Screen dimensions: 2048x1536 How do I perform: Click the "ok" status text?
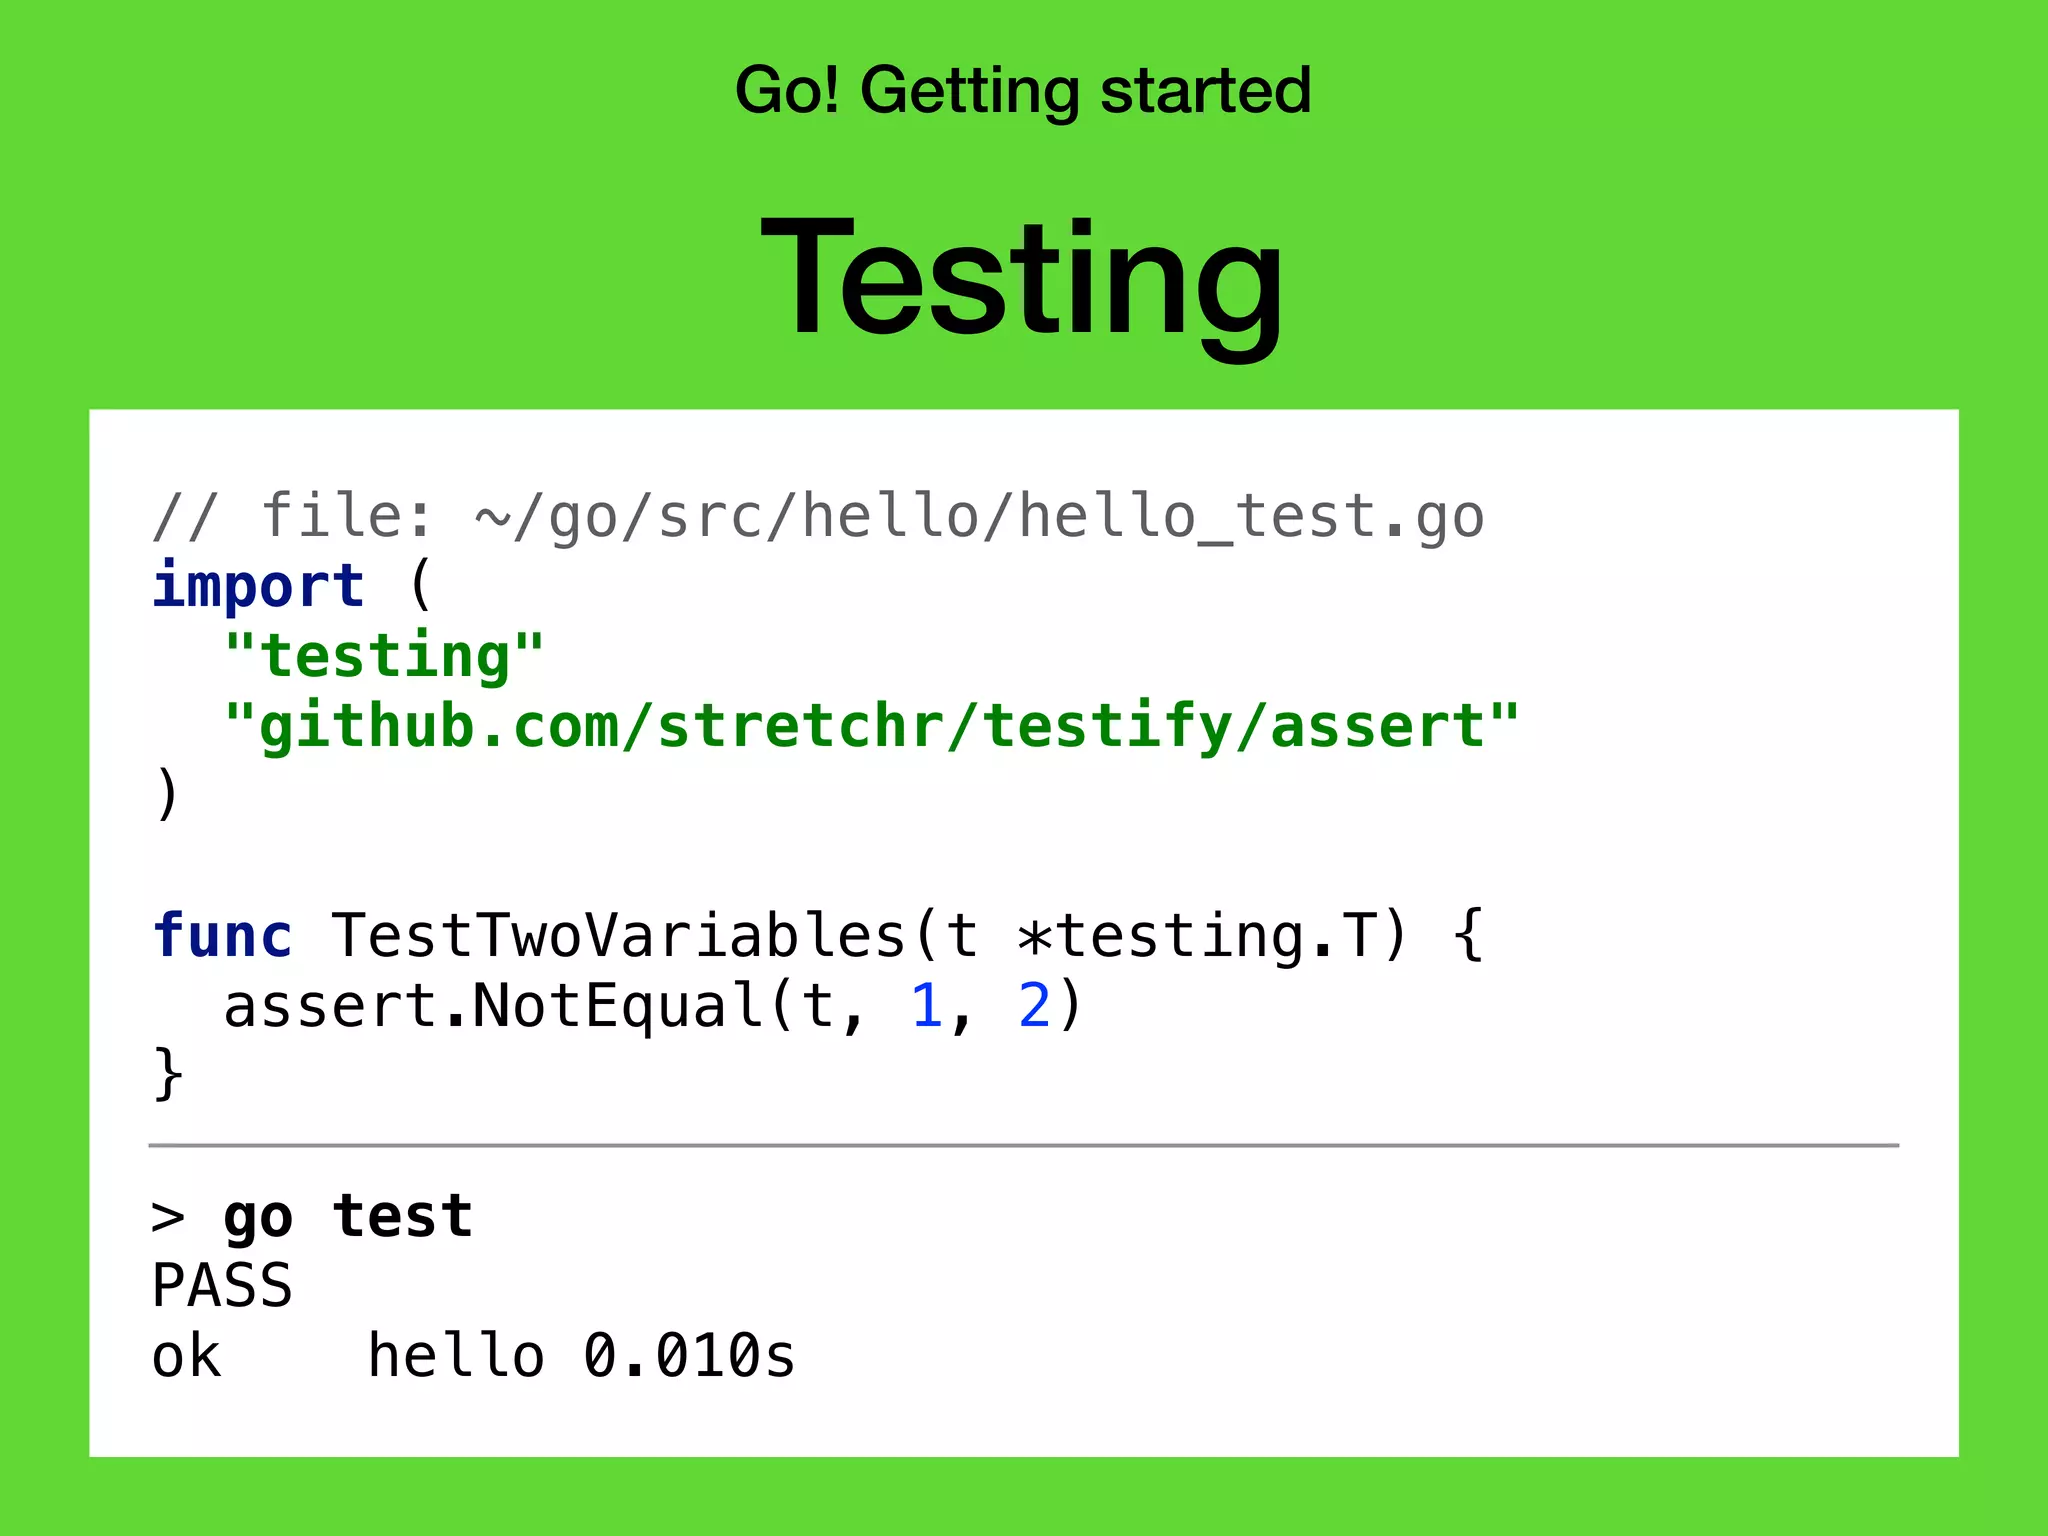coord(186,1357)
